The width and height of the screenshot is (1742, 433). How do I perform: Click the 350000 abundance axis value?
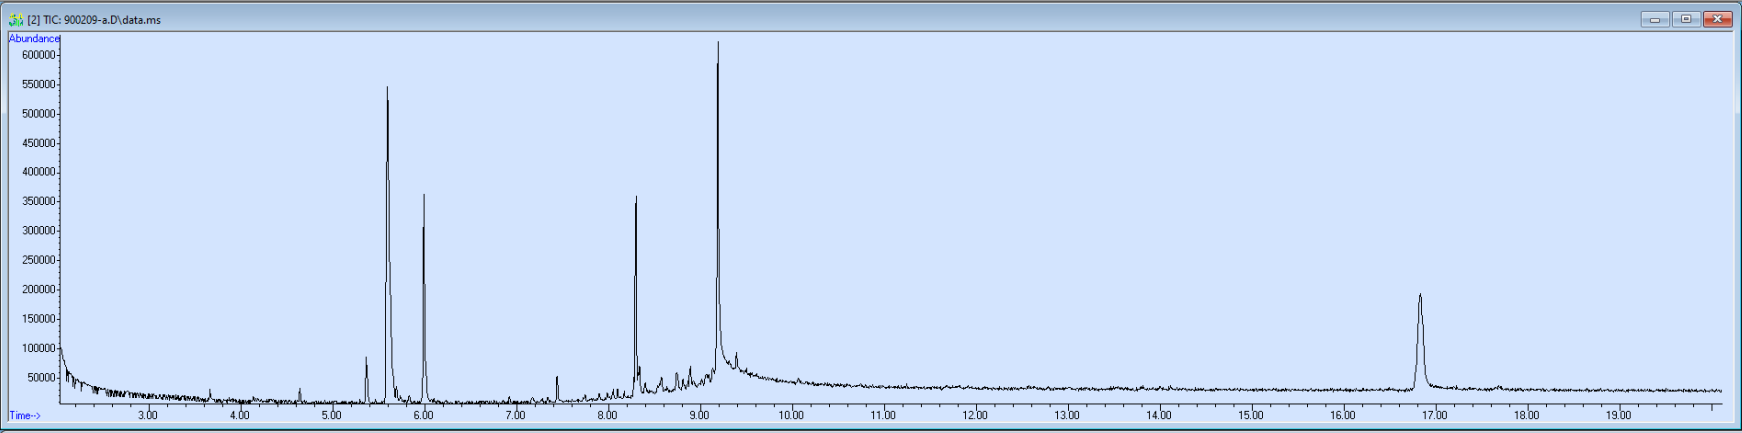[39, 202]
